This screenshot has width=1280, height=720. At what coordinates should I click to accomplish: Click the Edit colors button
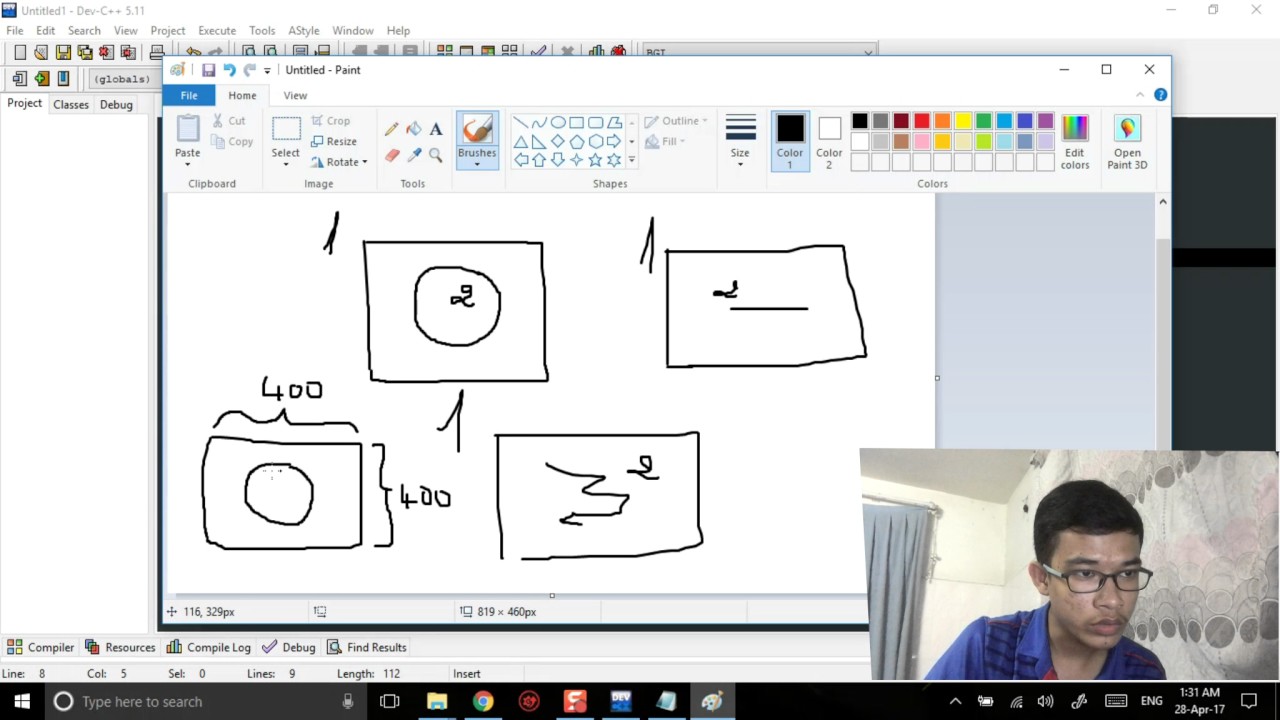[x=1075, y=141]
